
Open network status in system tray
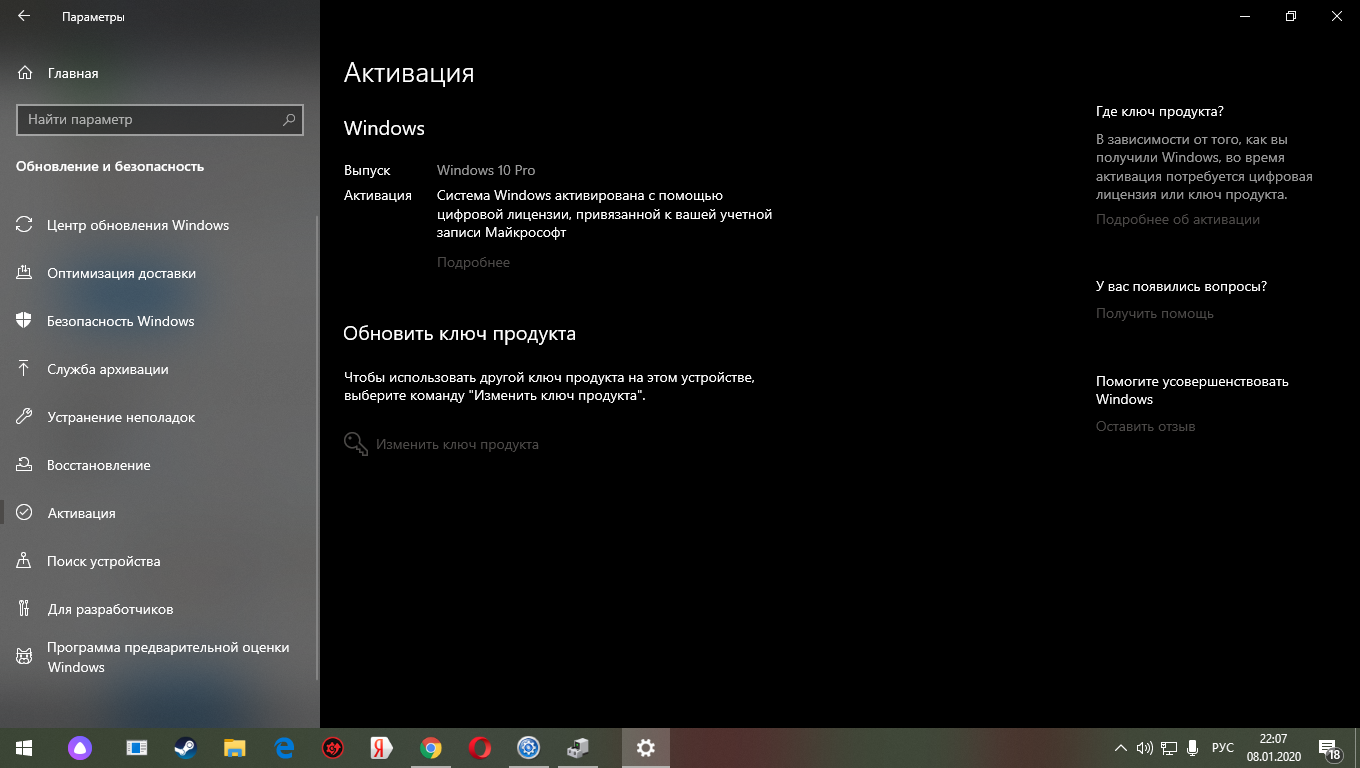tap(1168, 748)
